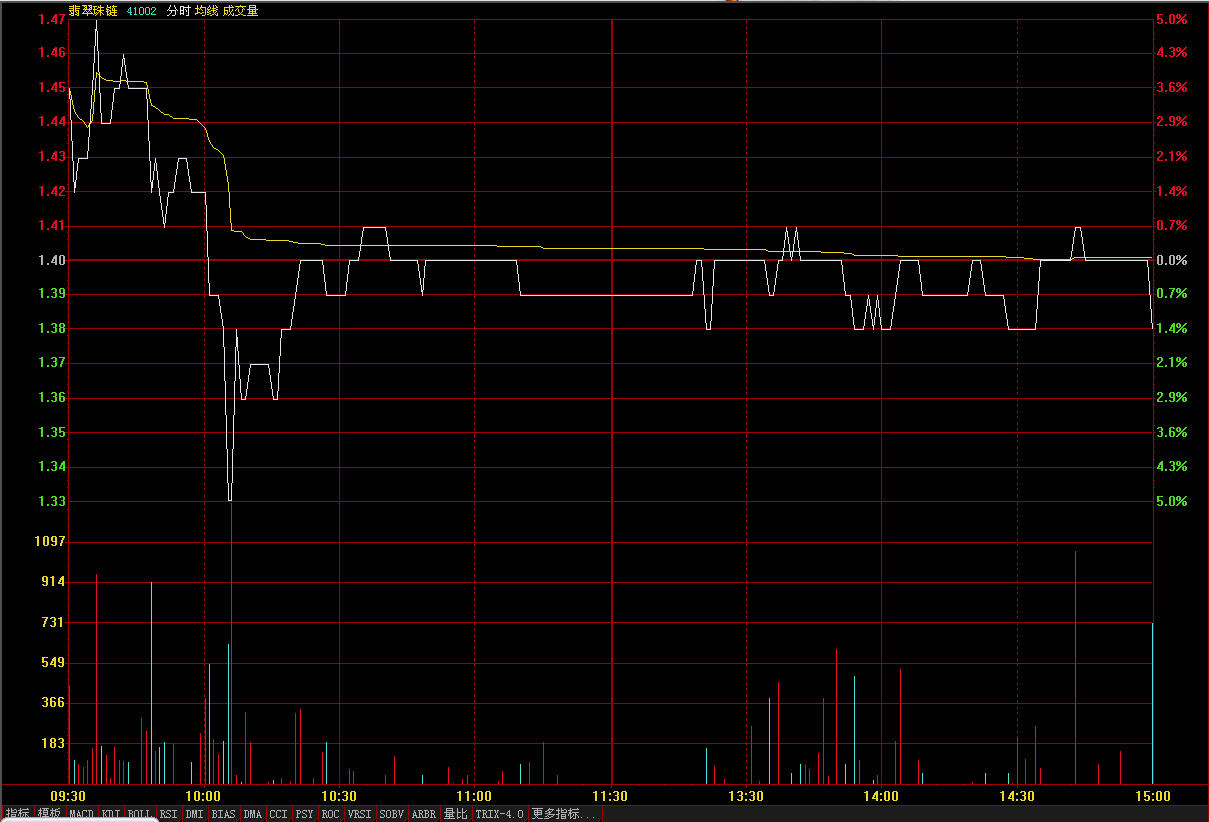The image size is (1209, 822).
Task: Select the TRIX-4.0 indicator tab
Action: pyautogui.click(x=499, y=814)
